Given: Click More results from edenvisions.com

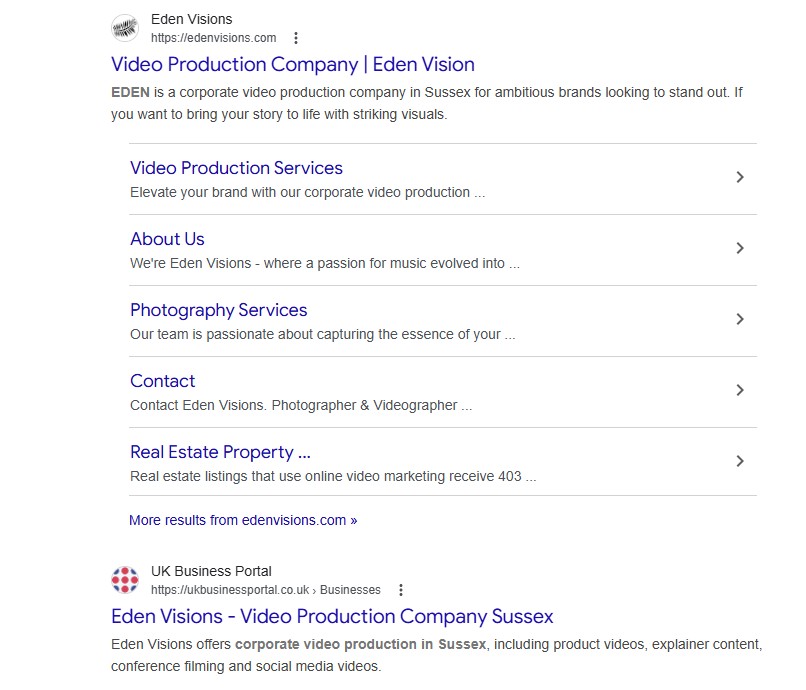Looking at the screenshot, I should click(x=242, y=520).
